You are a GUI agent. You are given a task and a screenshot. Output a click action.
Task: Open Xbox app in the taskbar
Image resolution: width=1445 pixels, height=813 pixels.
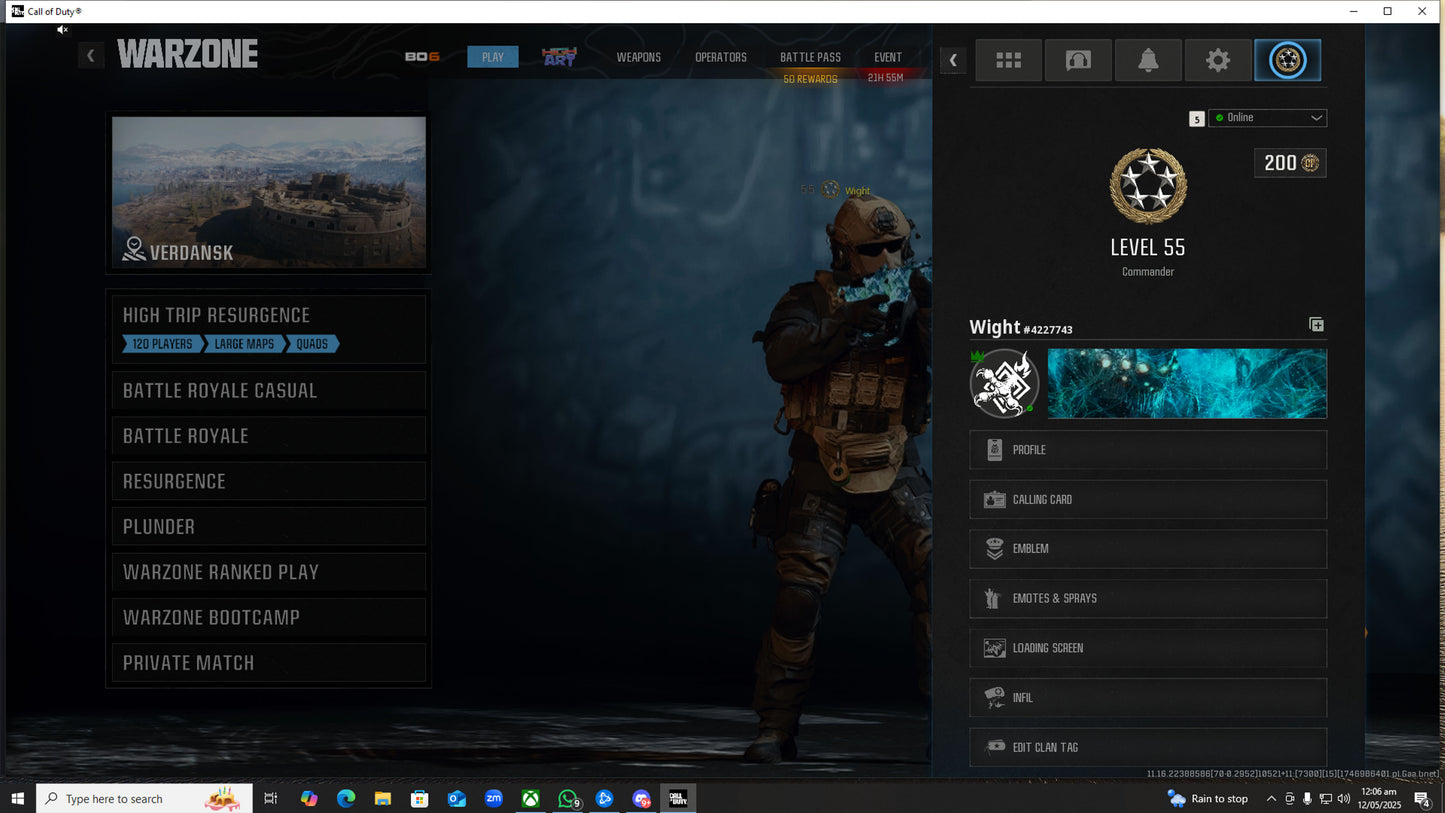pos(530,798)
